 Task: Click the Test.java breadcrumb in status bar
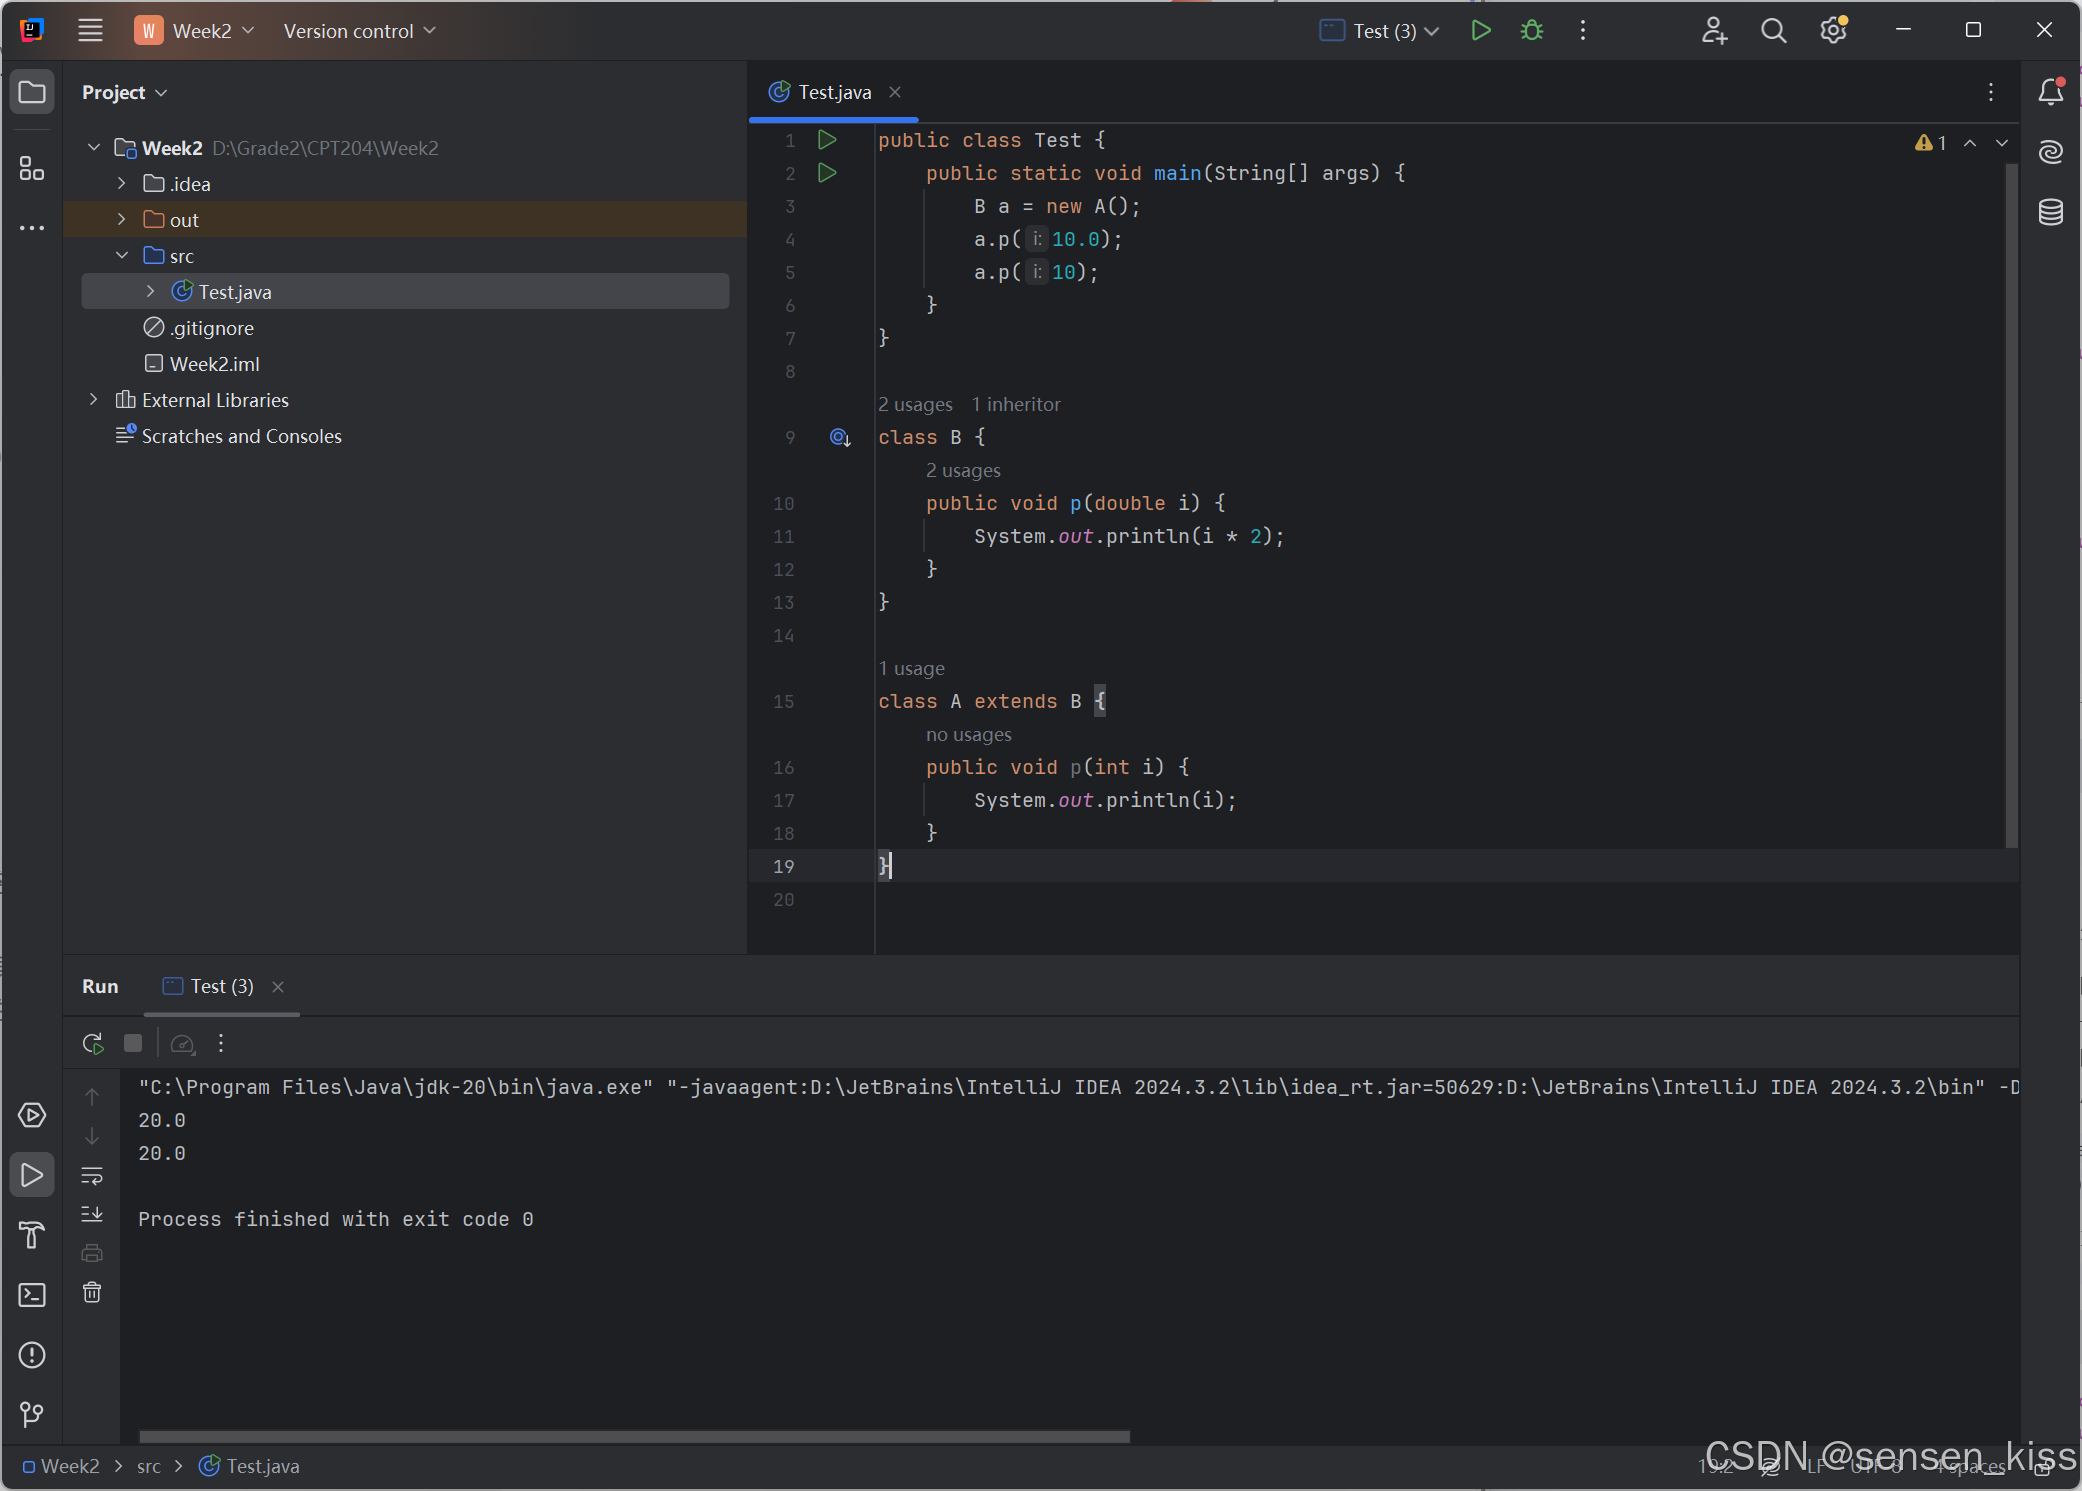click(x=250, y=1466)
